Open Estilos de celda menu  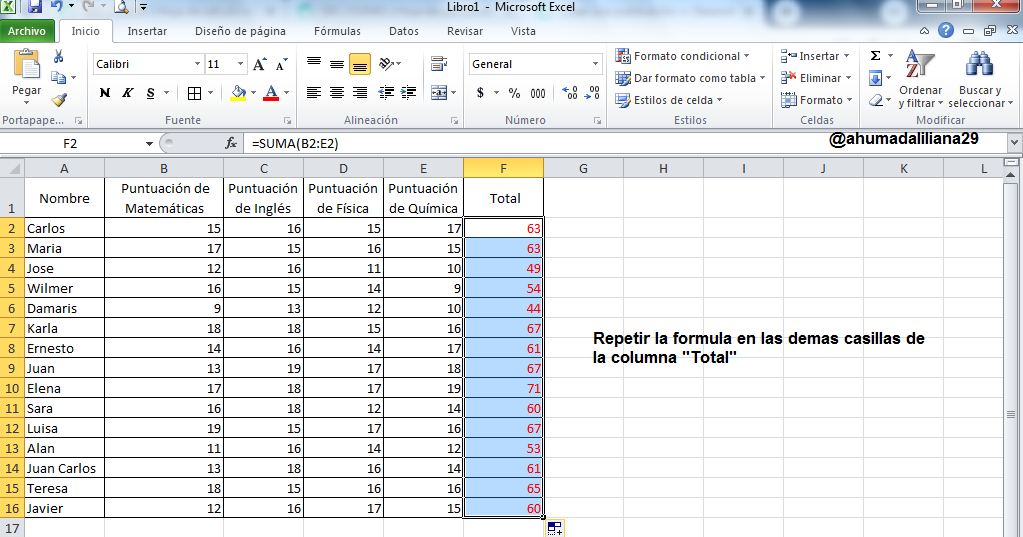(669, 100)
